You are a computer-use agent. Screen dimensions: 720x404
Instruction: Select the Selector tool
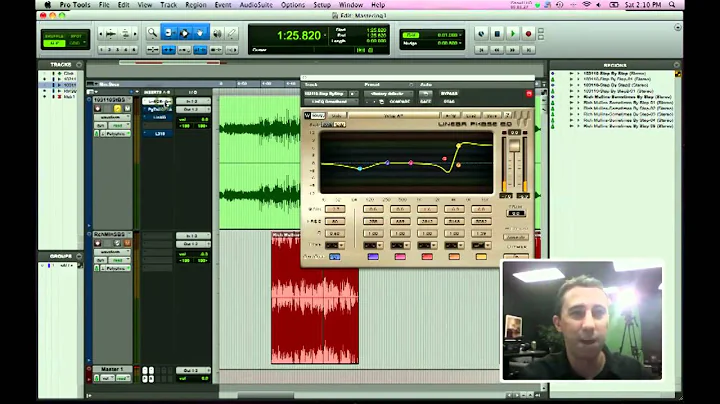(x=185, y=34)
